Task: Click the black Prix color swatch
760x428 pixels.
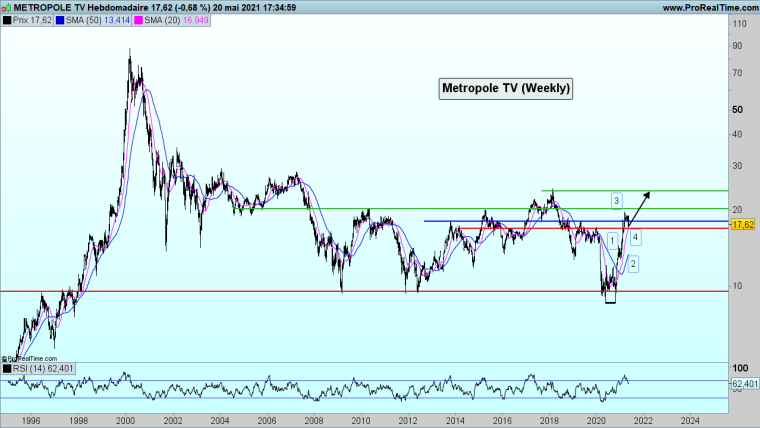Action: [x=7, y=20]
